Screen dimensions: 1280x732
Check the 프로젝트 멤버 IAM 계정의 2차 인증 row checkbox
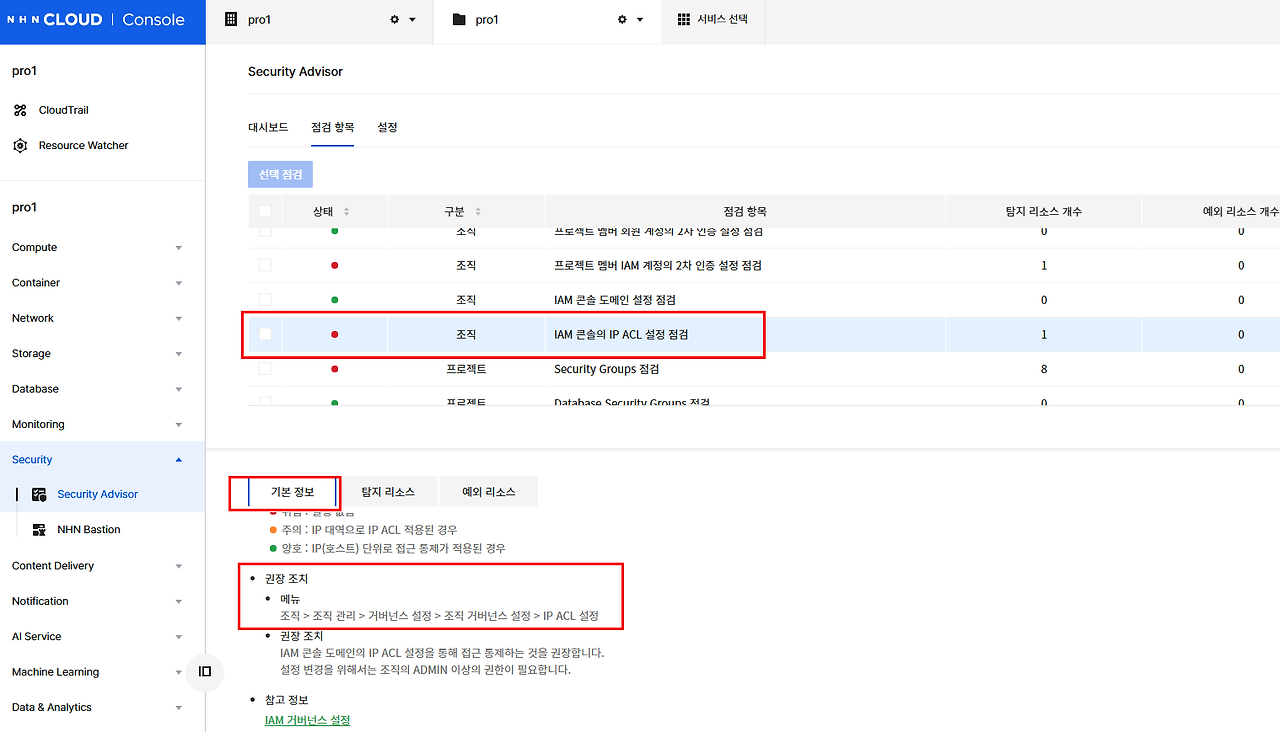point(265,265)
